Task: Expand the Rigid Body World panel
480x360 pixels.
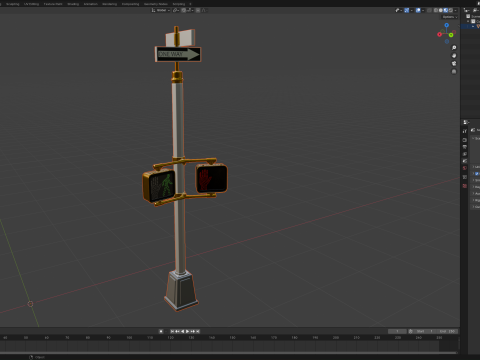Action: pyautogui.click(x=475, y=200)
